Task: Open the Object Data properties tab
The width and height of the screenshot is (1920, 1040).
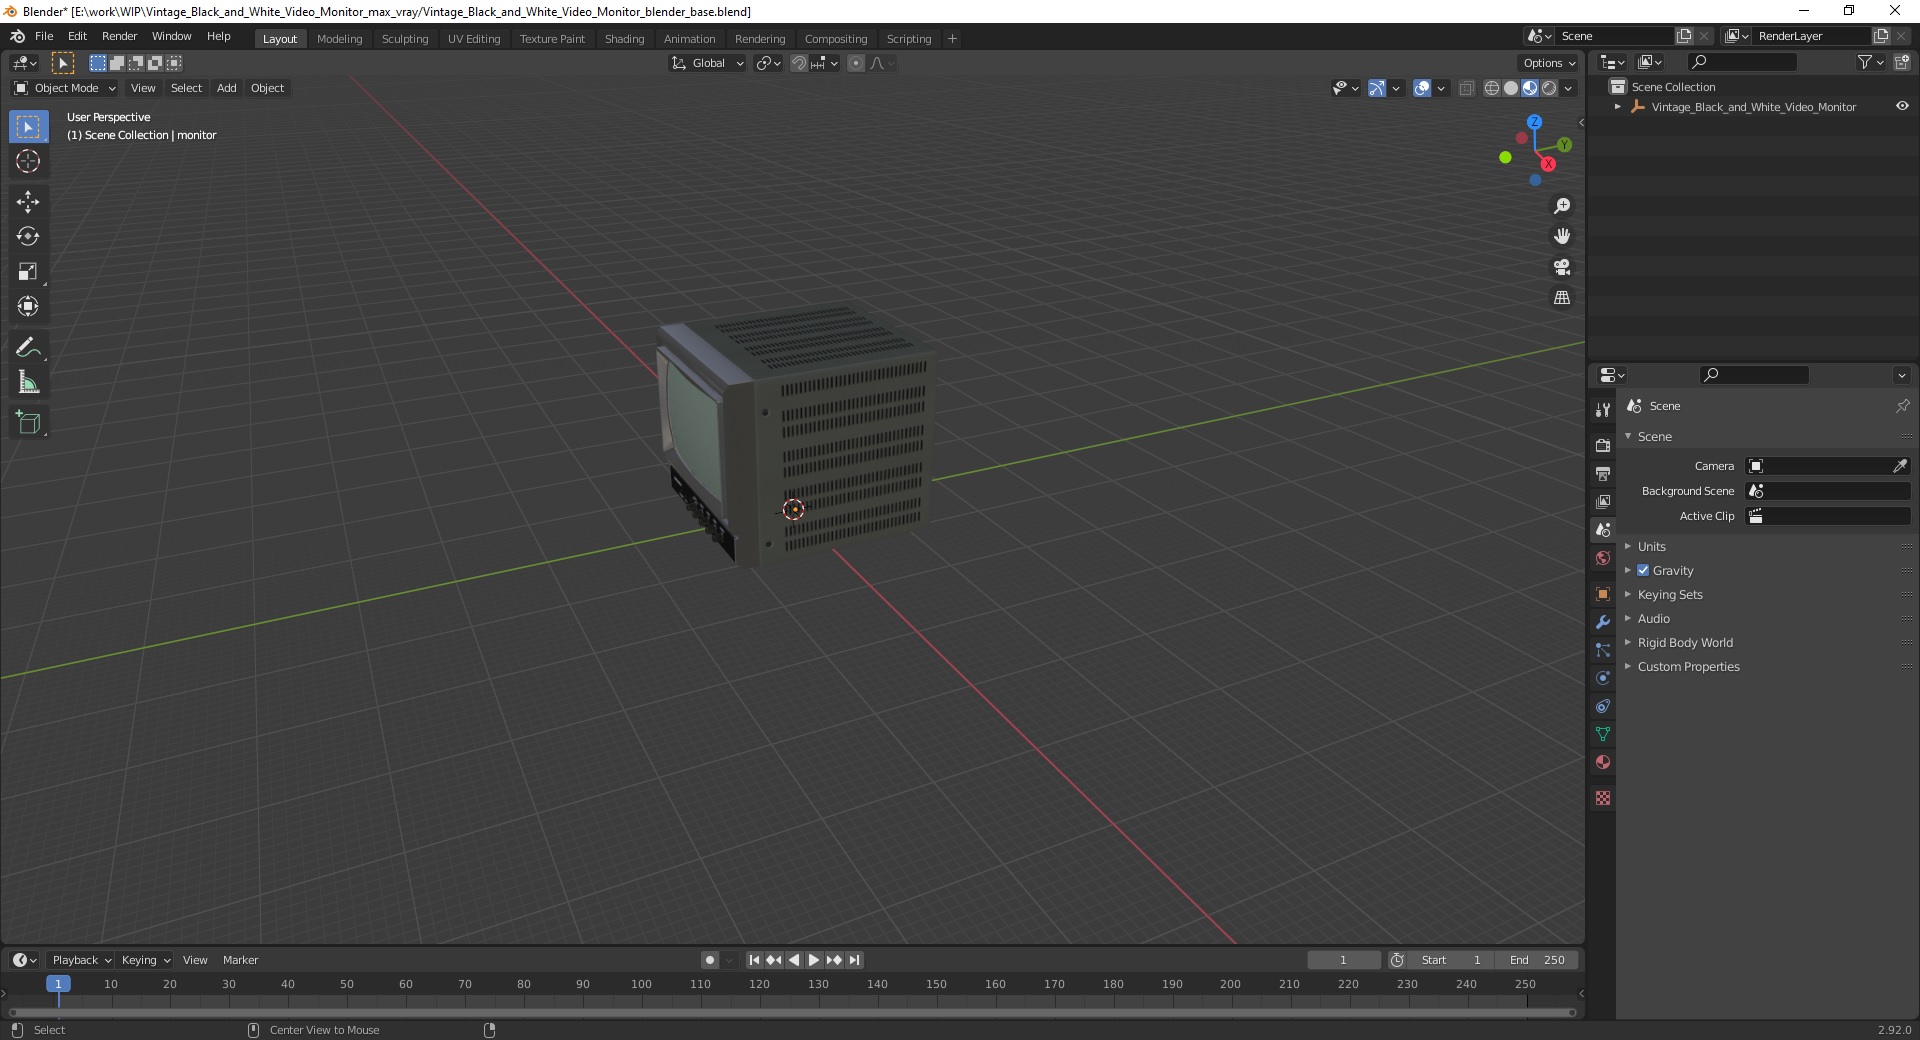Action: (x=1603, y=734)
